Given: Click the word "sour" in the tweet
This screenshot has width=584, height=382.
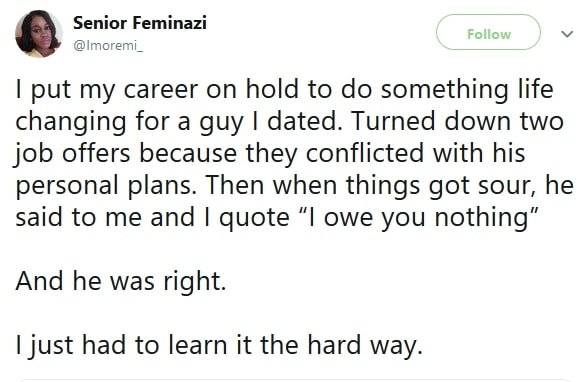Looking at the screenshot, I should coord(504,185).
